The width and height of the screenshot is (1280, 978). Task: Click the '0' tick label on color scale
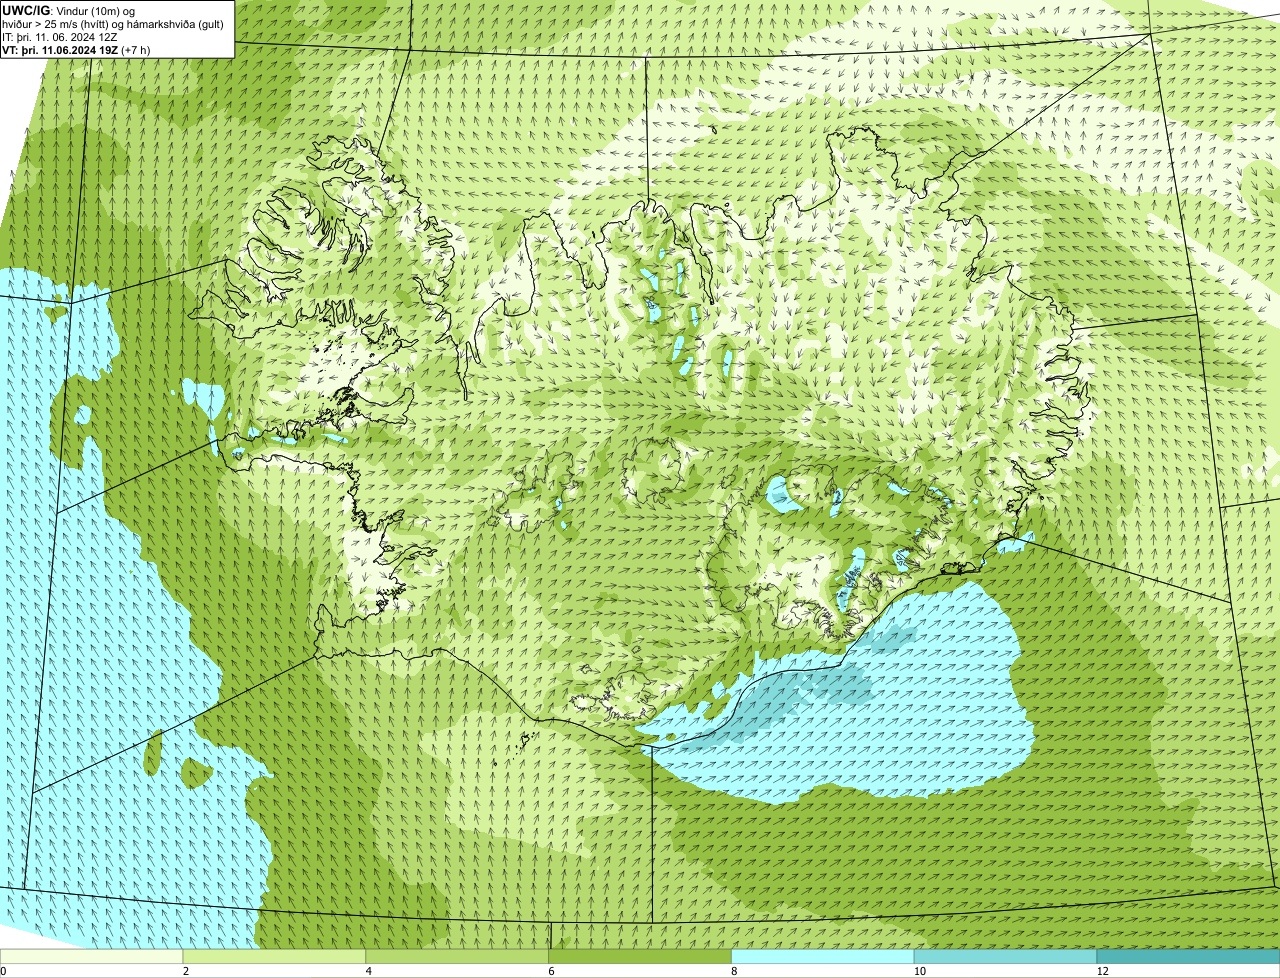click(x=3, y=971)
